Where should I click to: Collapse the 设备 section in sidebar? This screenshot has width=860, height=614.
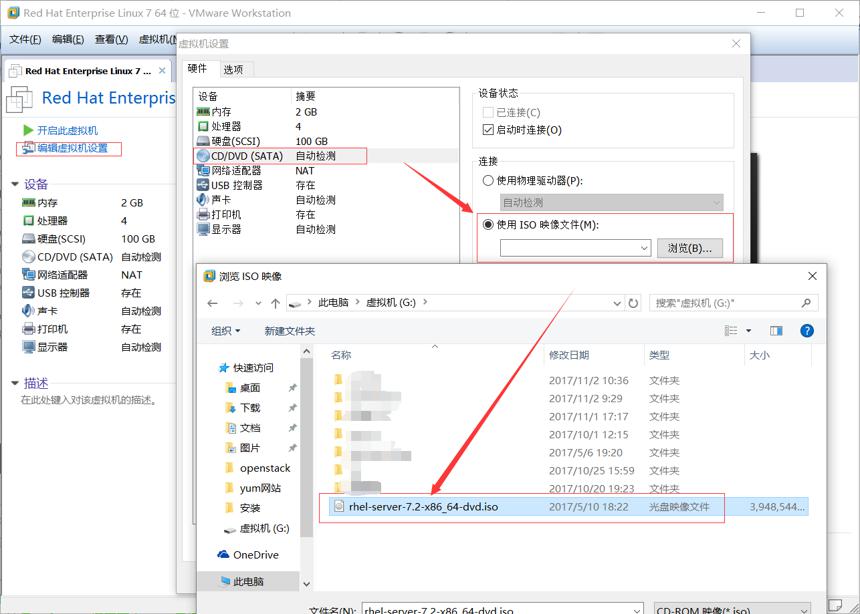(15, 184)
